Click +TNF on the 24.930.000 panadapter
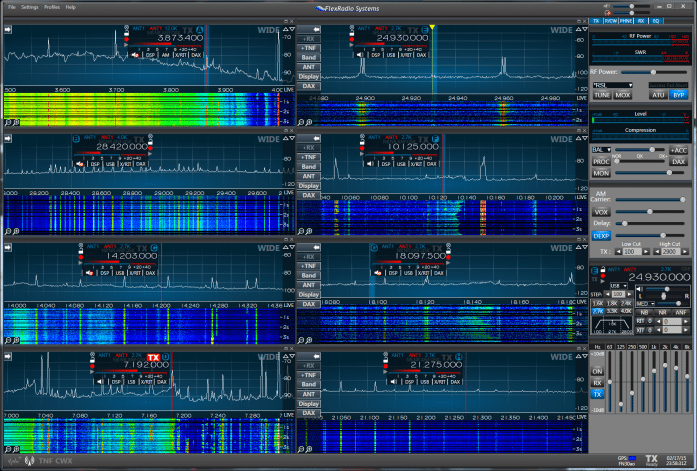Screen dimensions: 697x471 pyautogui.click(x=308, y=48)
